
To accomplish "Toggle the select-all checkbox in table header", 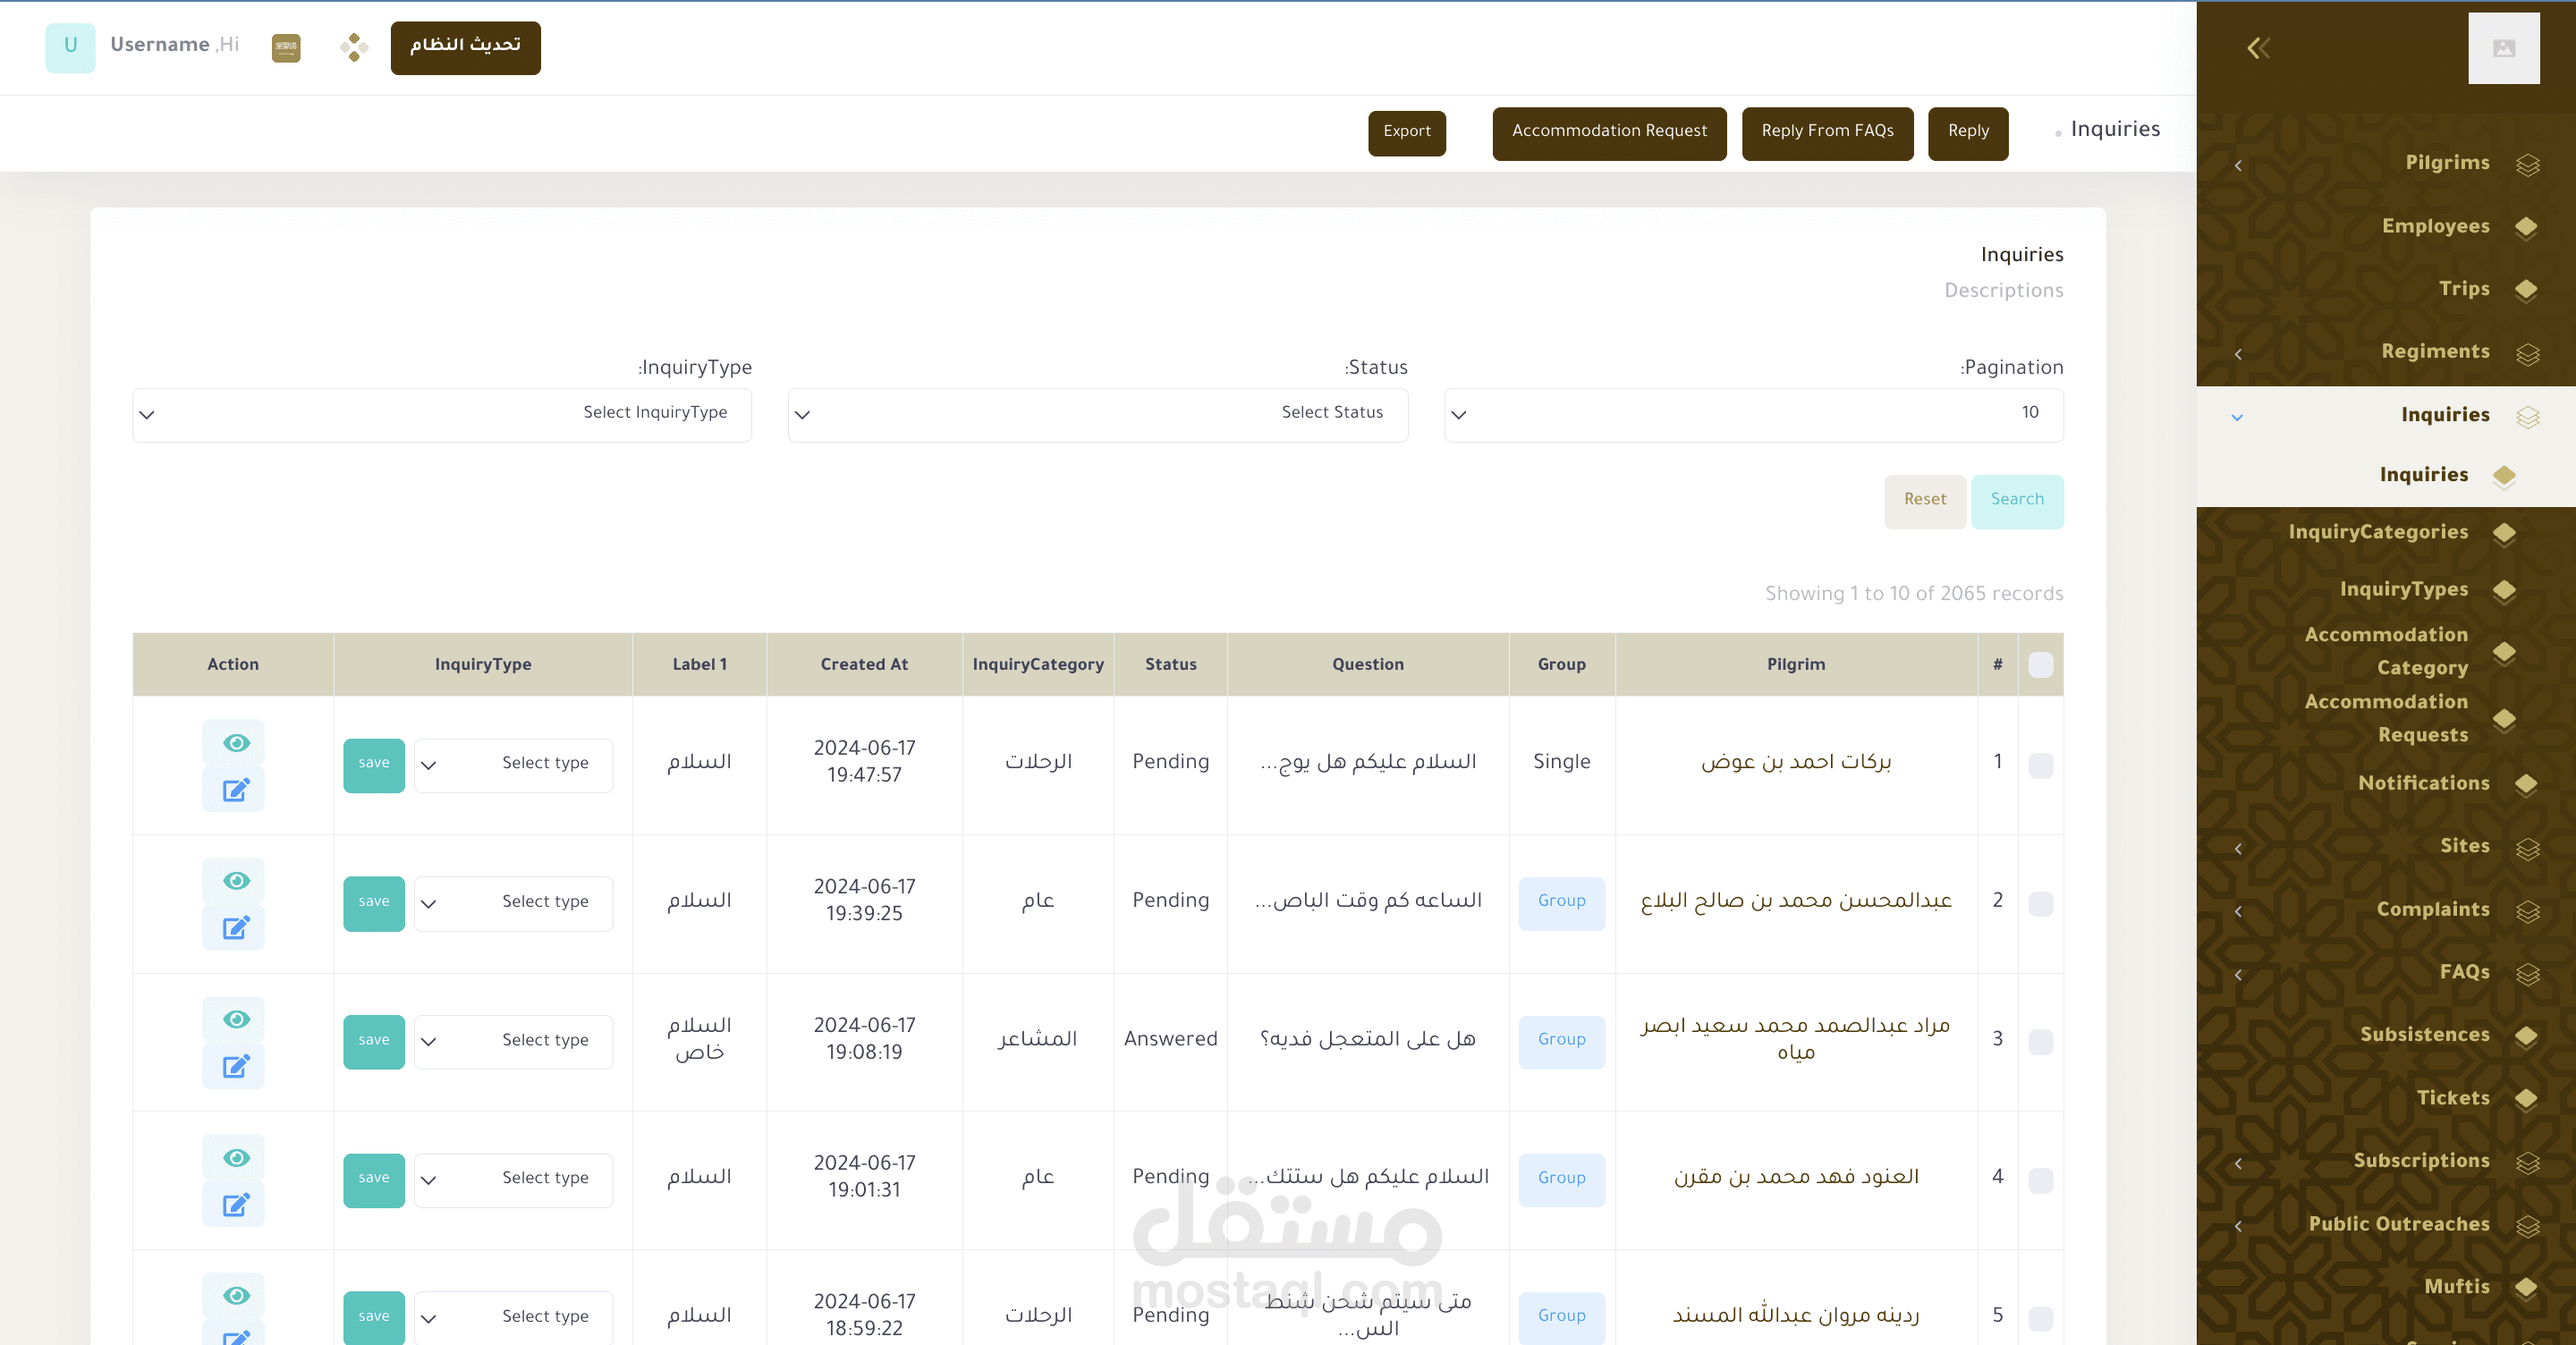I will [x=2040, y=664].
